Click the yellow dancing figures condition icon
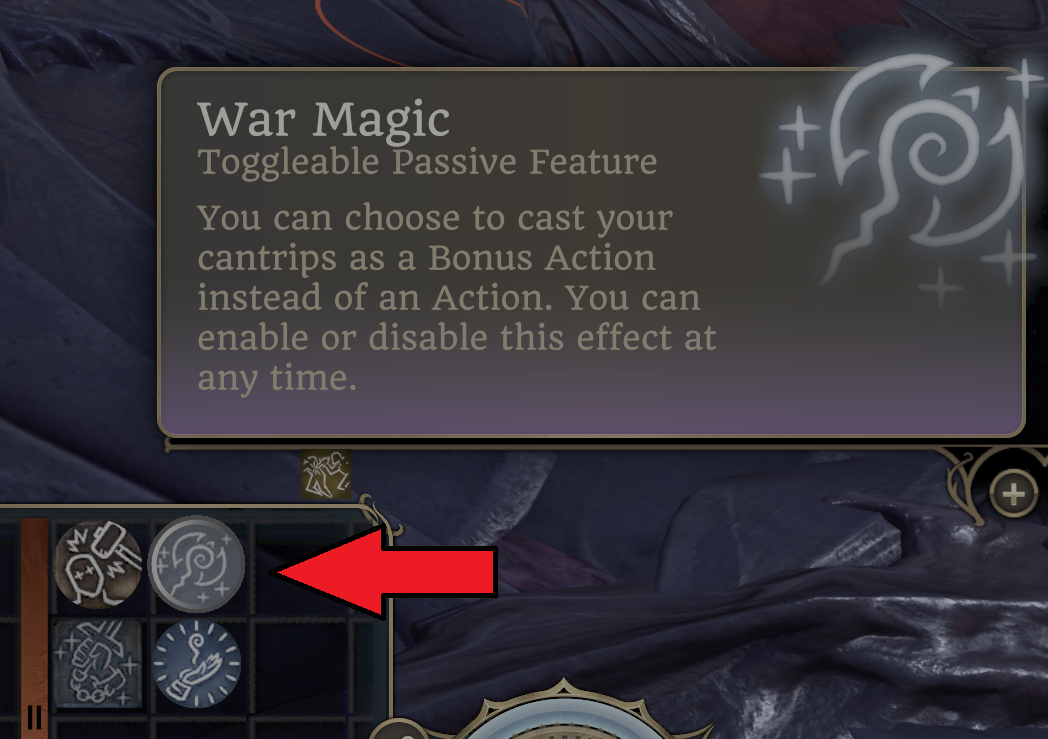Image resolution: width=1048 pixels, height=739 pixels. tap(325, 474)
